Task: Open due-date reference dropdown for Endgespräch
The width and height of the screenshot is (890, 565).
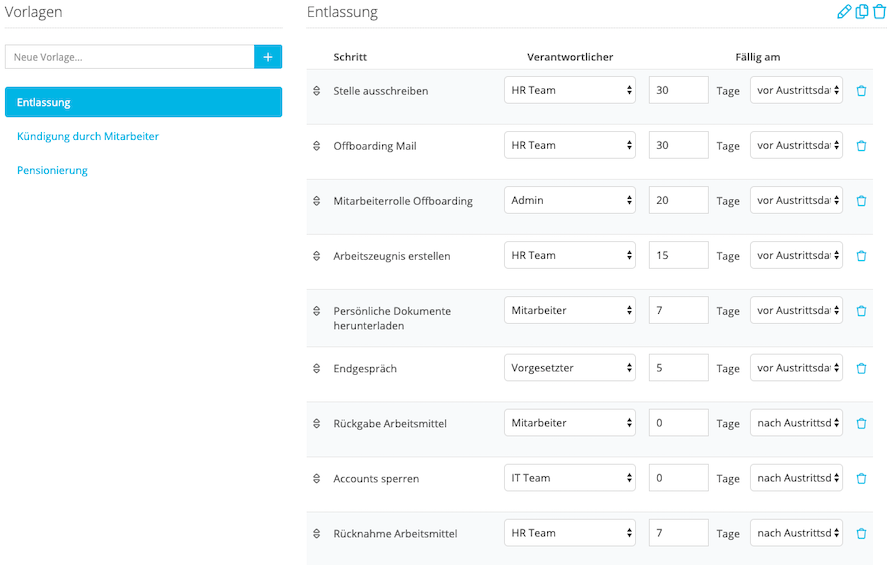Action: pyautogui.click(x=796, y=368)
